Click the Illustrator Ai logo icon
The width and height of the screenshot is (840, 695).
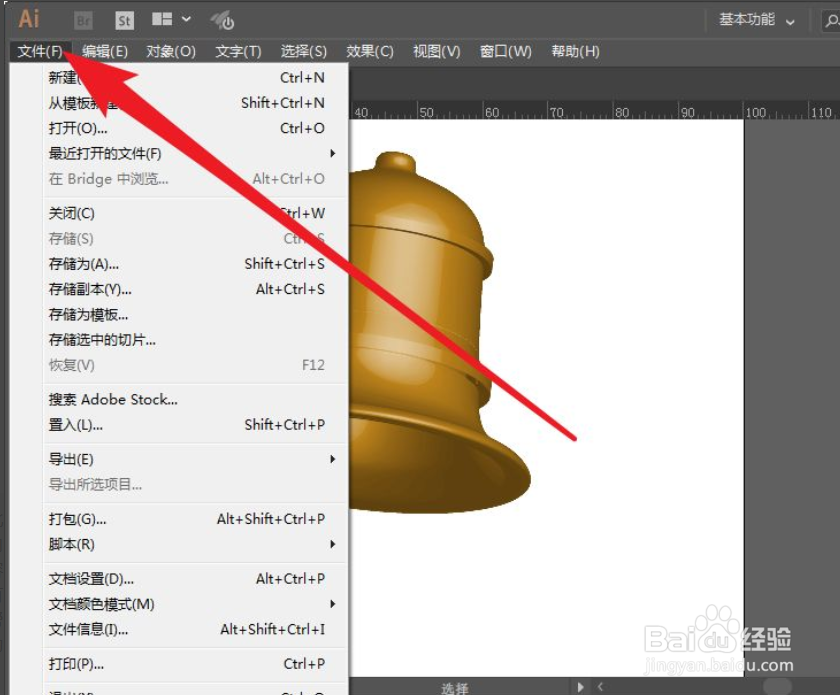click(x=29, y=19)
